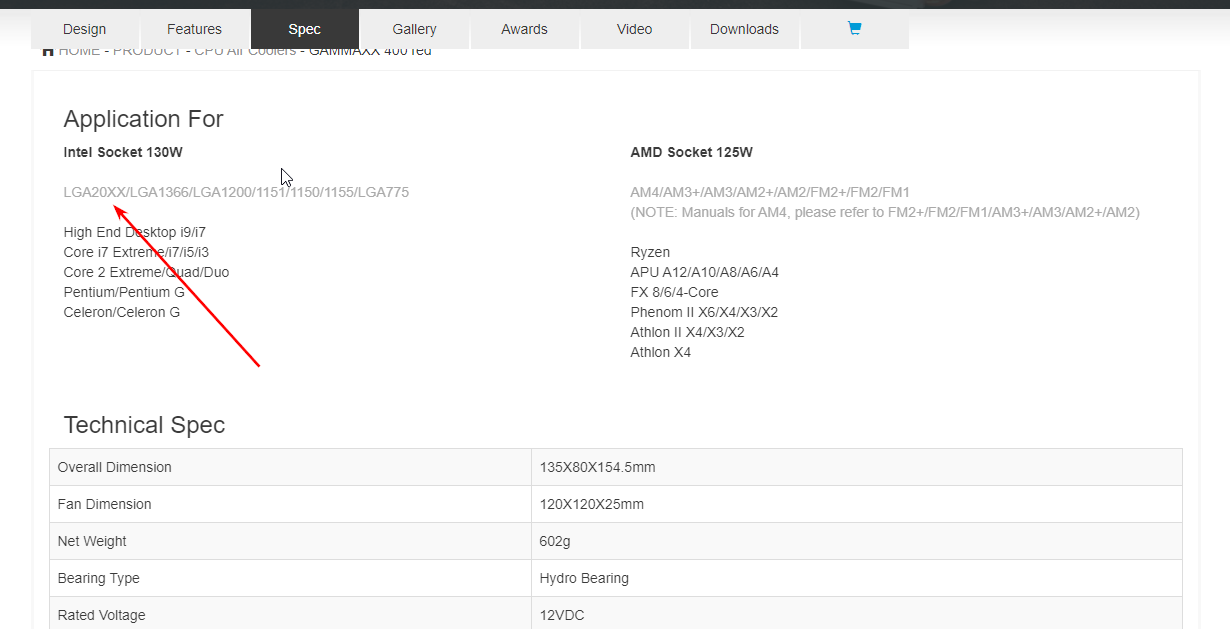
Task: Open the CPU Air Coolers breadcrumb
Action: [245, 52]
